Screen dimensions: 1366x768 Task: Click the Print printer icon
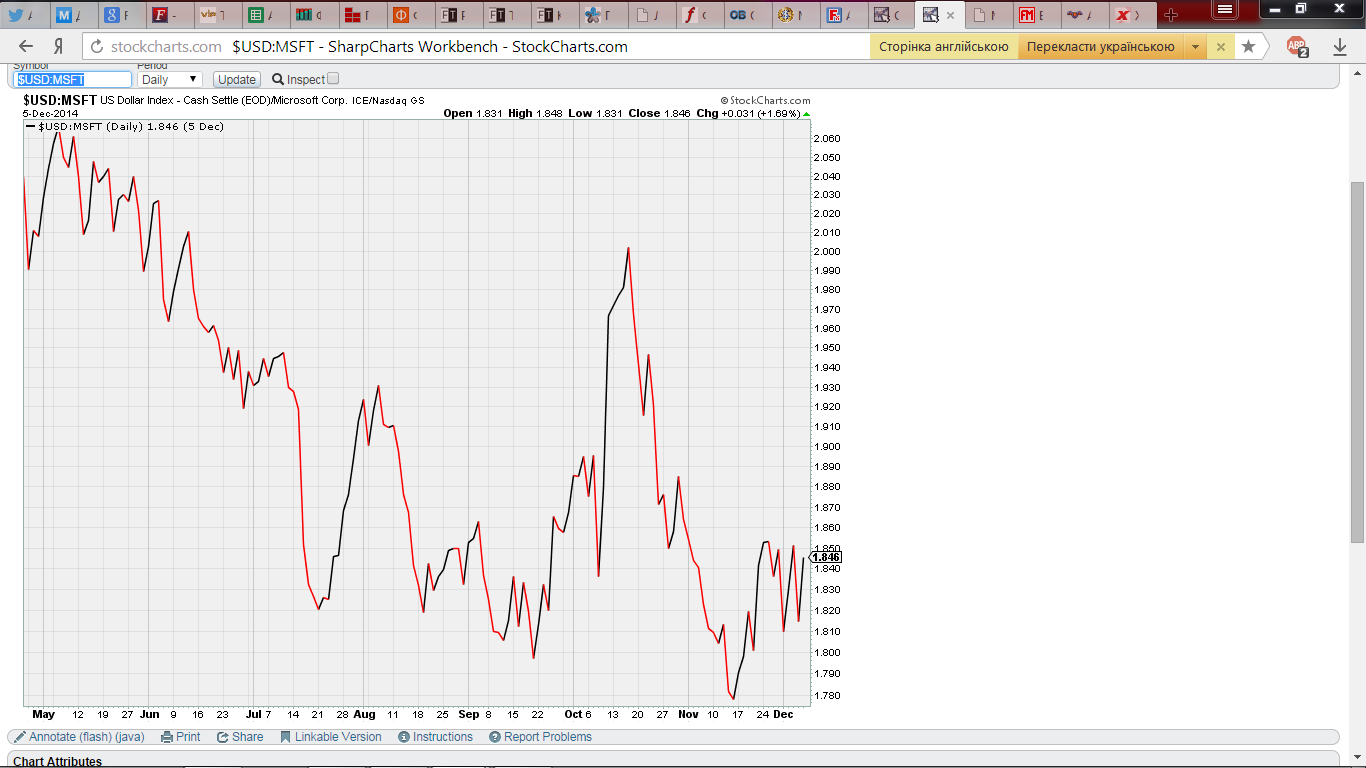166,737
